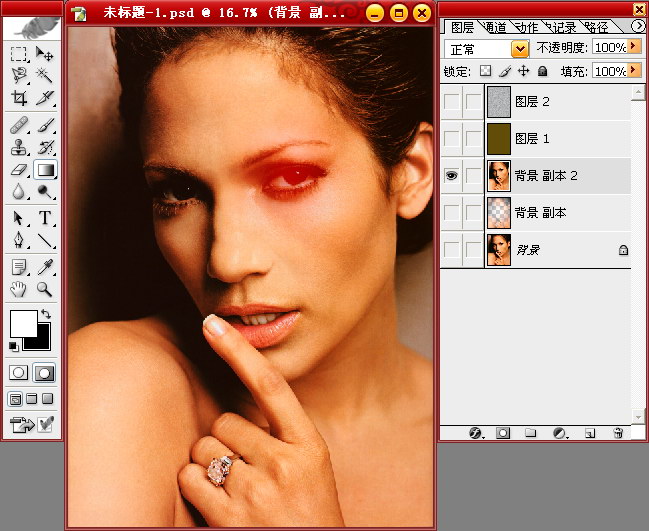Select the Eyedropper tool
The height and width of the screenshot is (531, 649).
[x=44, y=267]
